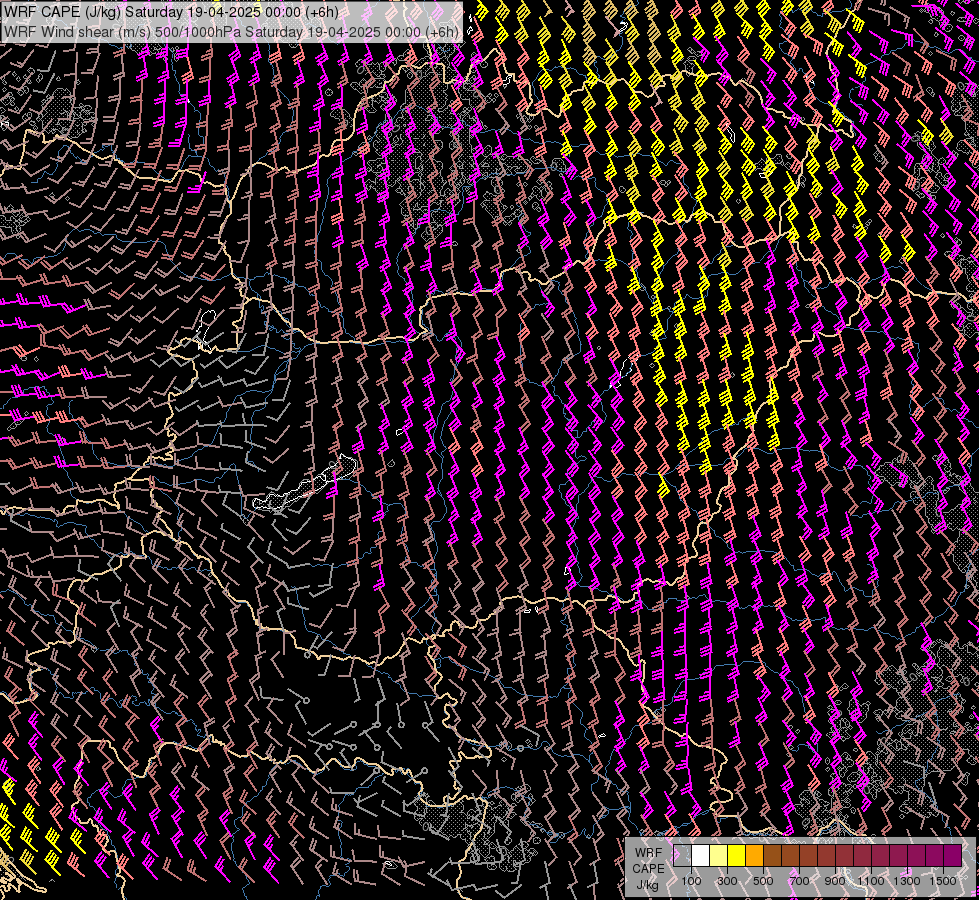
Task: Click the J/kg unit label in the legend
Action: 647,885
